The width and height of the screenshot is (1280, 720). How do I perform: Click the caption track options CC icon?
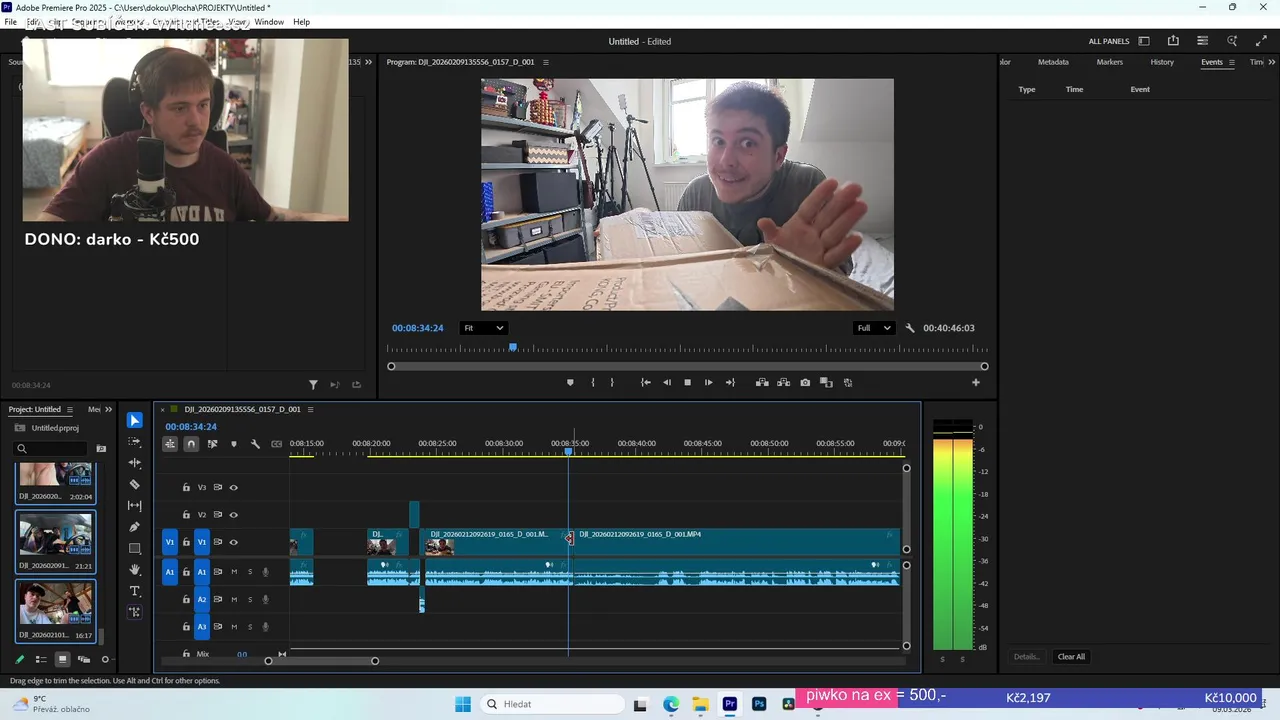click(277, 444)
